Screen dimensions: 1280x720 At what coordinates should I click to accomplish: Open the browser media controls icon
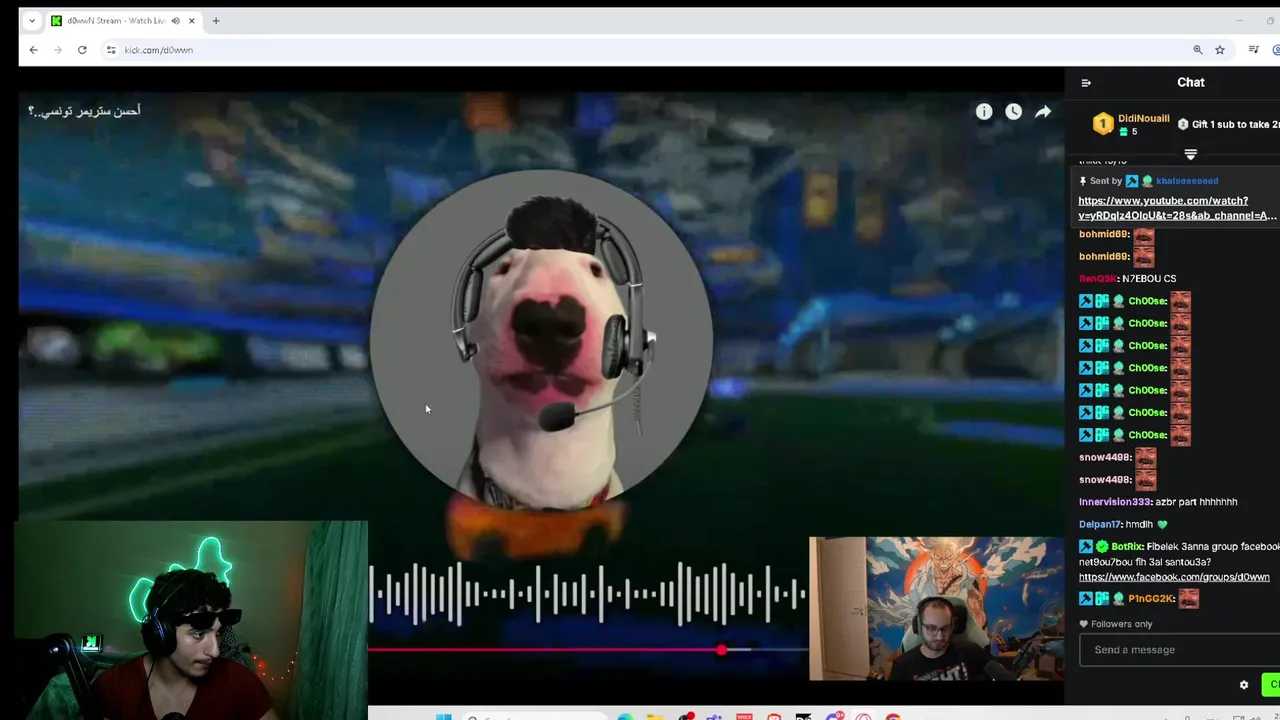coord(1253,50)
